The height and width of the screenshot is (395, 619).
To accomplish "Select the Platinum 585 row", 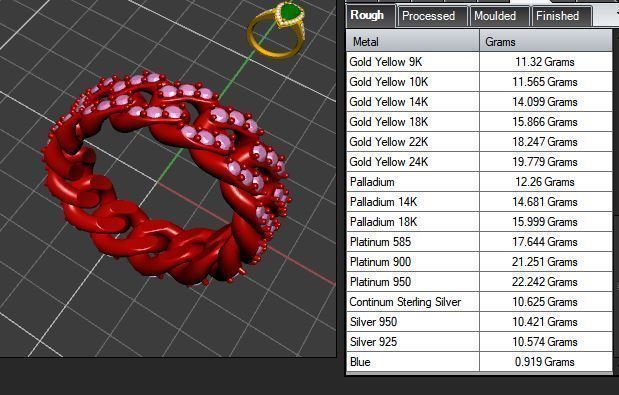I will pyautogui.click(x=479, y=242).
